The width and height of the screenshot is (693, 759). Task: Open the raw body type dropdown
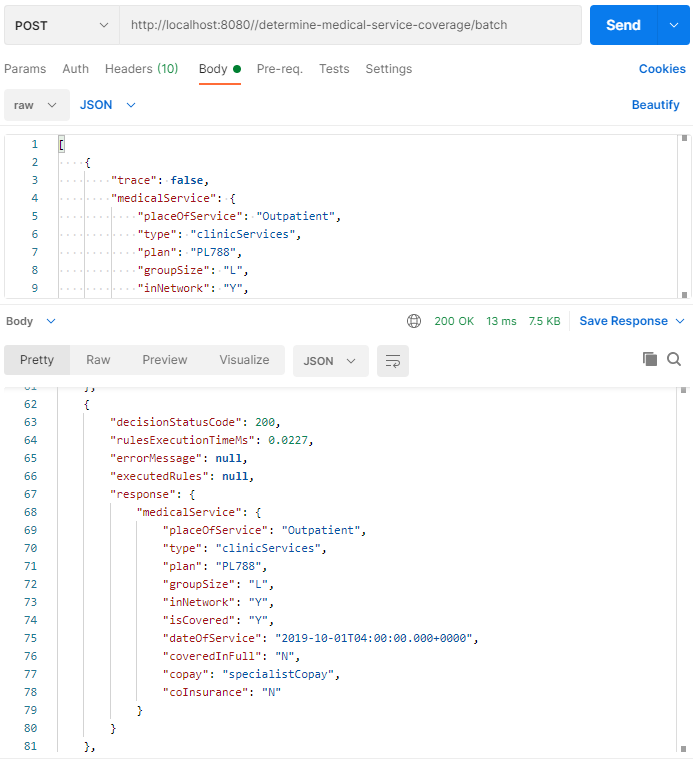click(37, 105)
